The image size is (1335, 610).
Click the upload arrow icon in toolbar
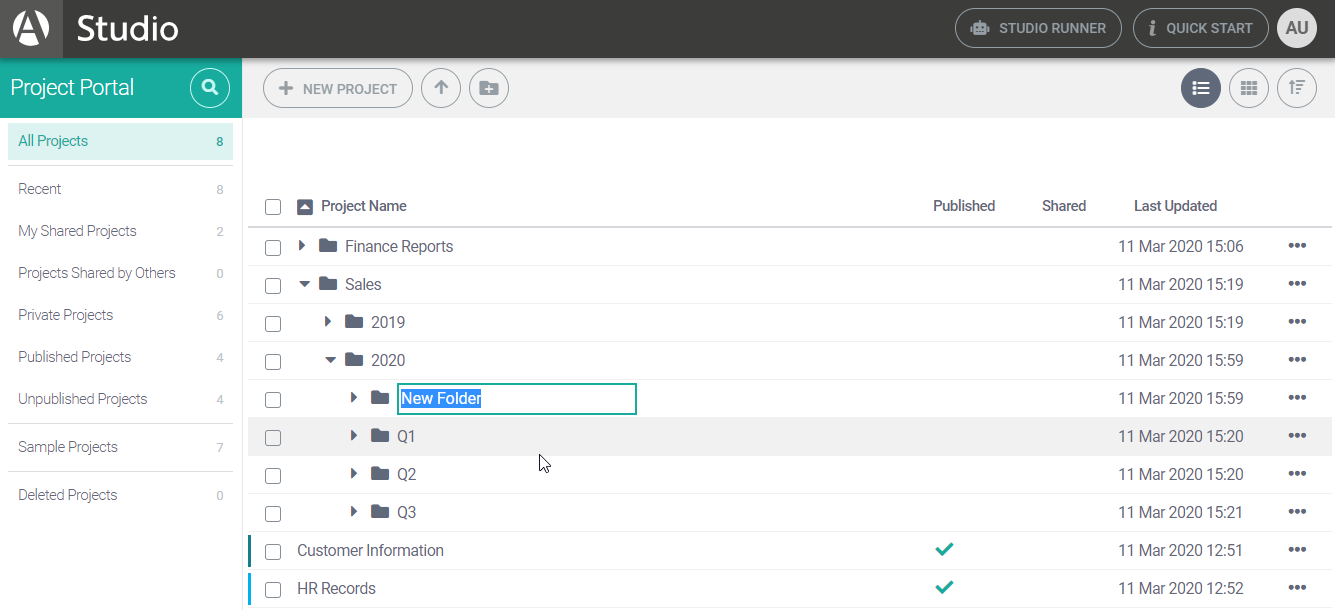441,88
